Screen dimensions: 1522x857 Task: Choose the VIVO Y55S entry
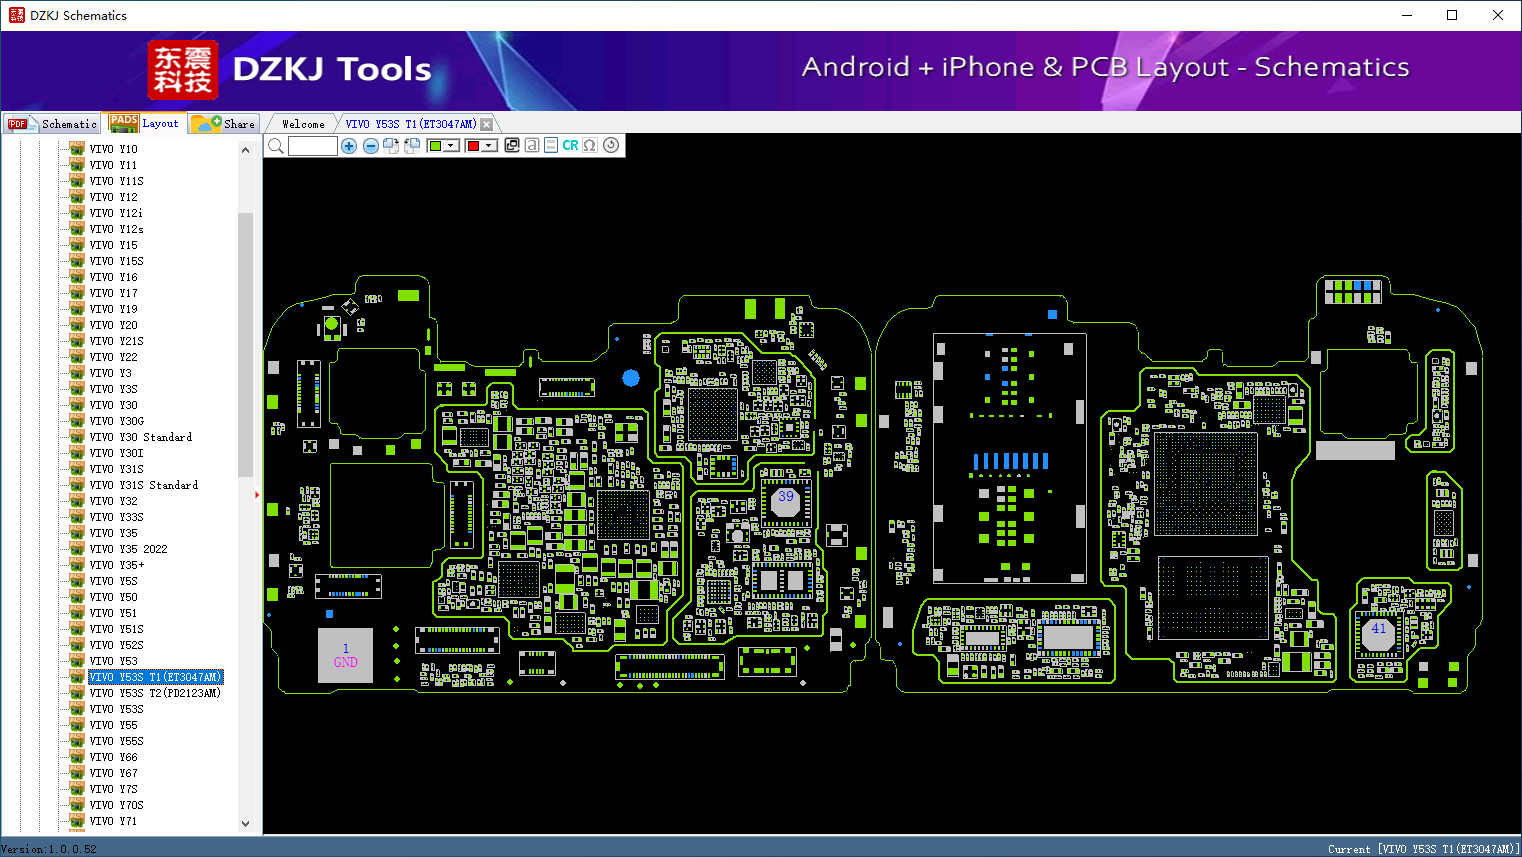117,741
